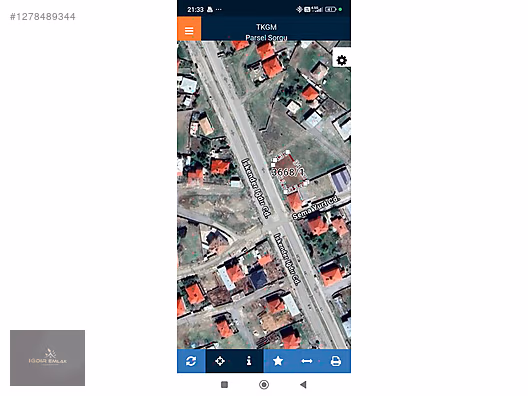Print the map with printer icon
The width and height of the screenshot is (528, 396).
(x=336, y=361)
